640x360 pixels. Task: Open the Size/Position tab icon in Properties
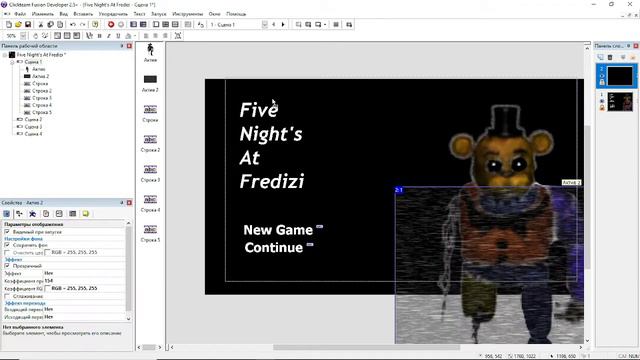click(x=19, y=214)
